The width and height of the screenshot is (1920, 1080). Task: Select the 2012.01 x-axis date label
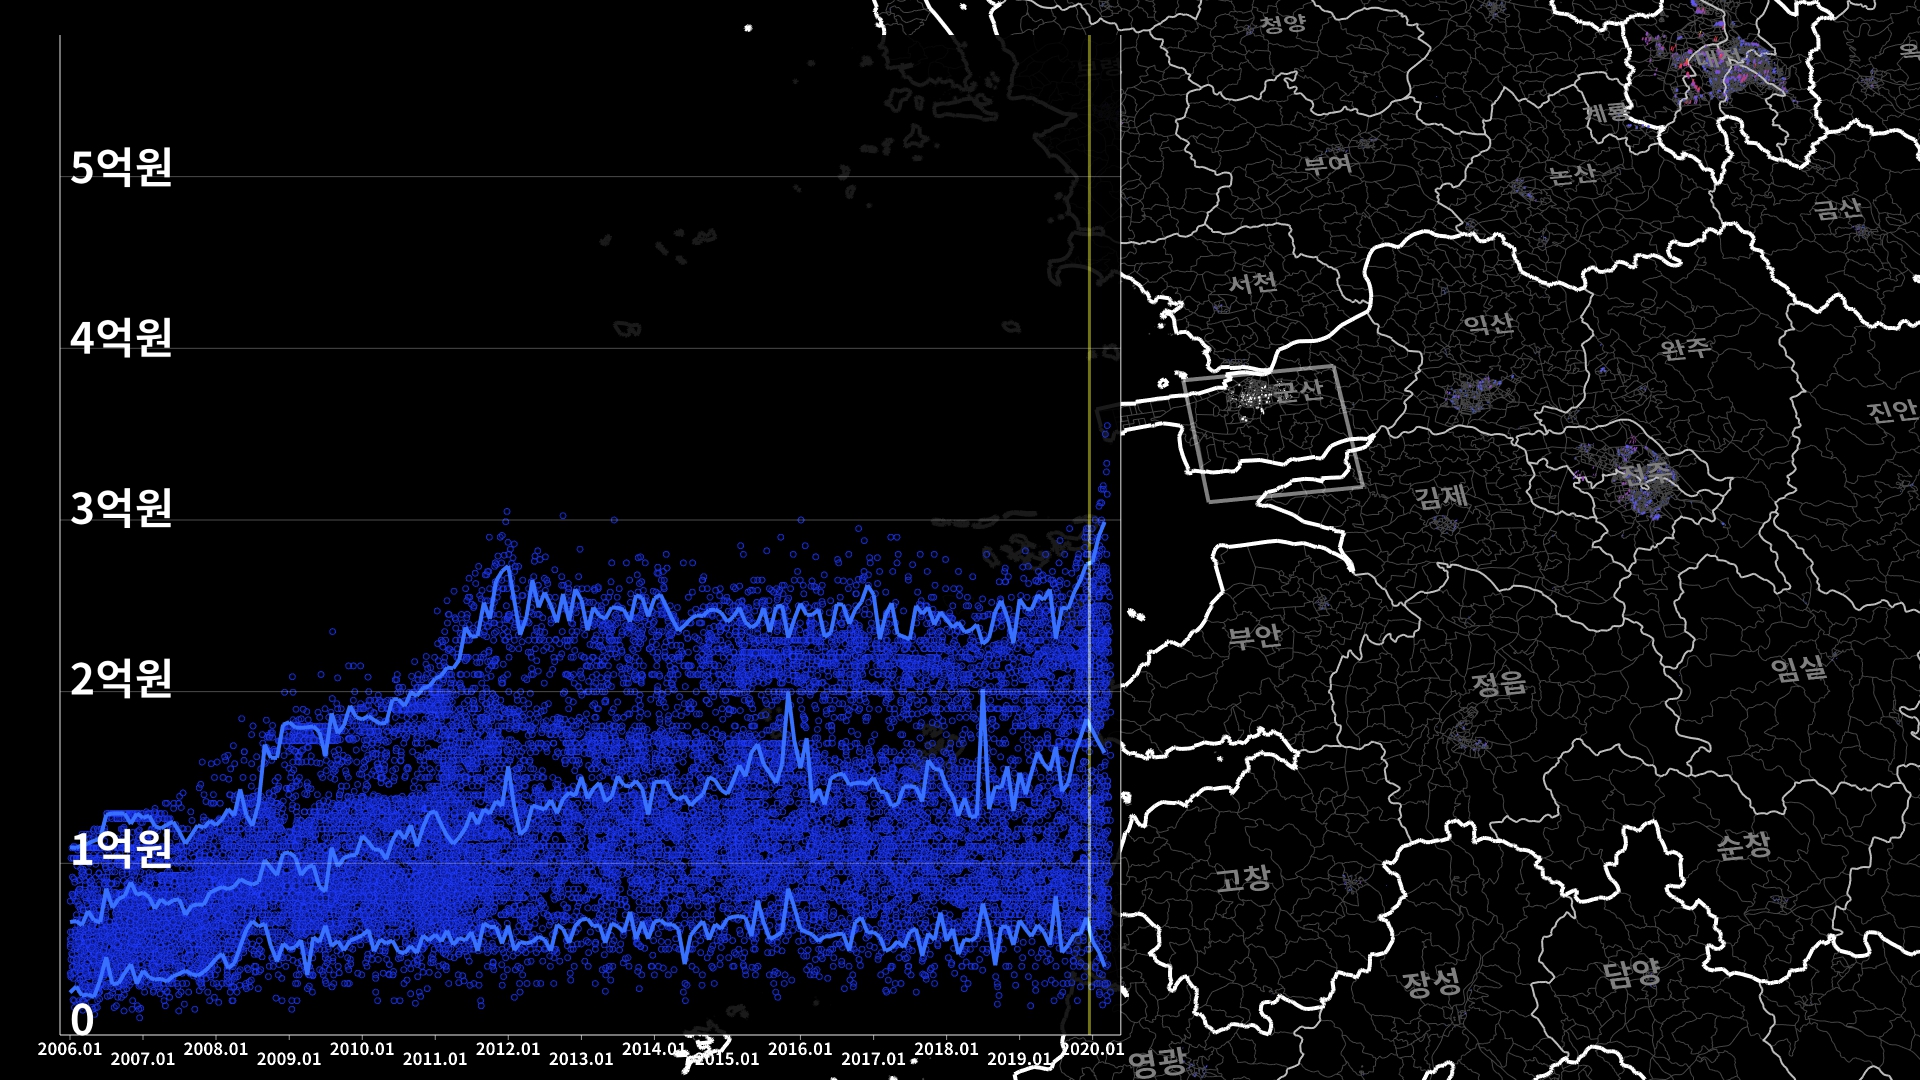point(508,1049)
